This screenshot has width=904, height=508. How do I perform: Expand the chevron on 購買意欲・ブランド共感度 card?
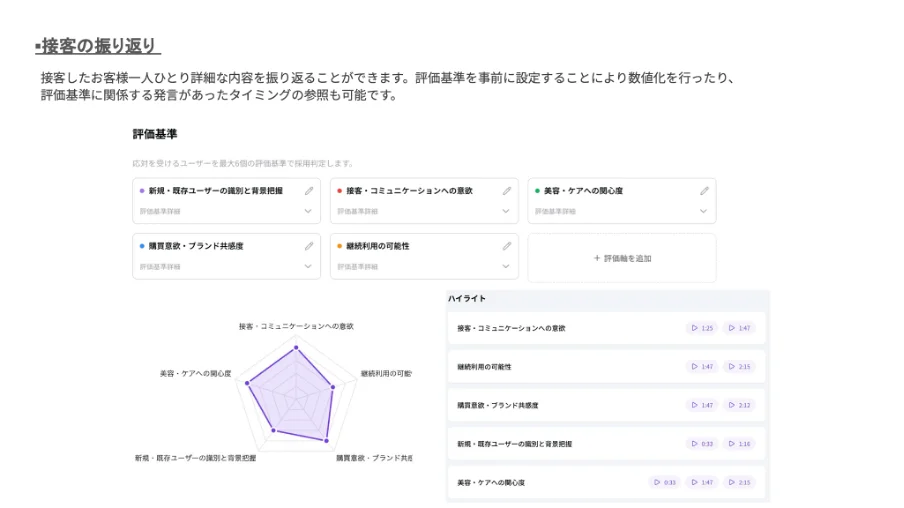pos(308,266)
